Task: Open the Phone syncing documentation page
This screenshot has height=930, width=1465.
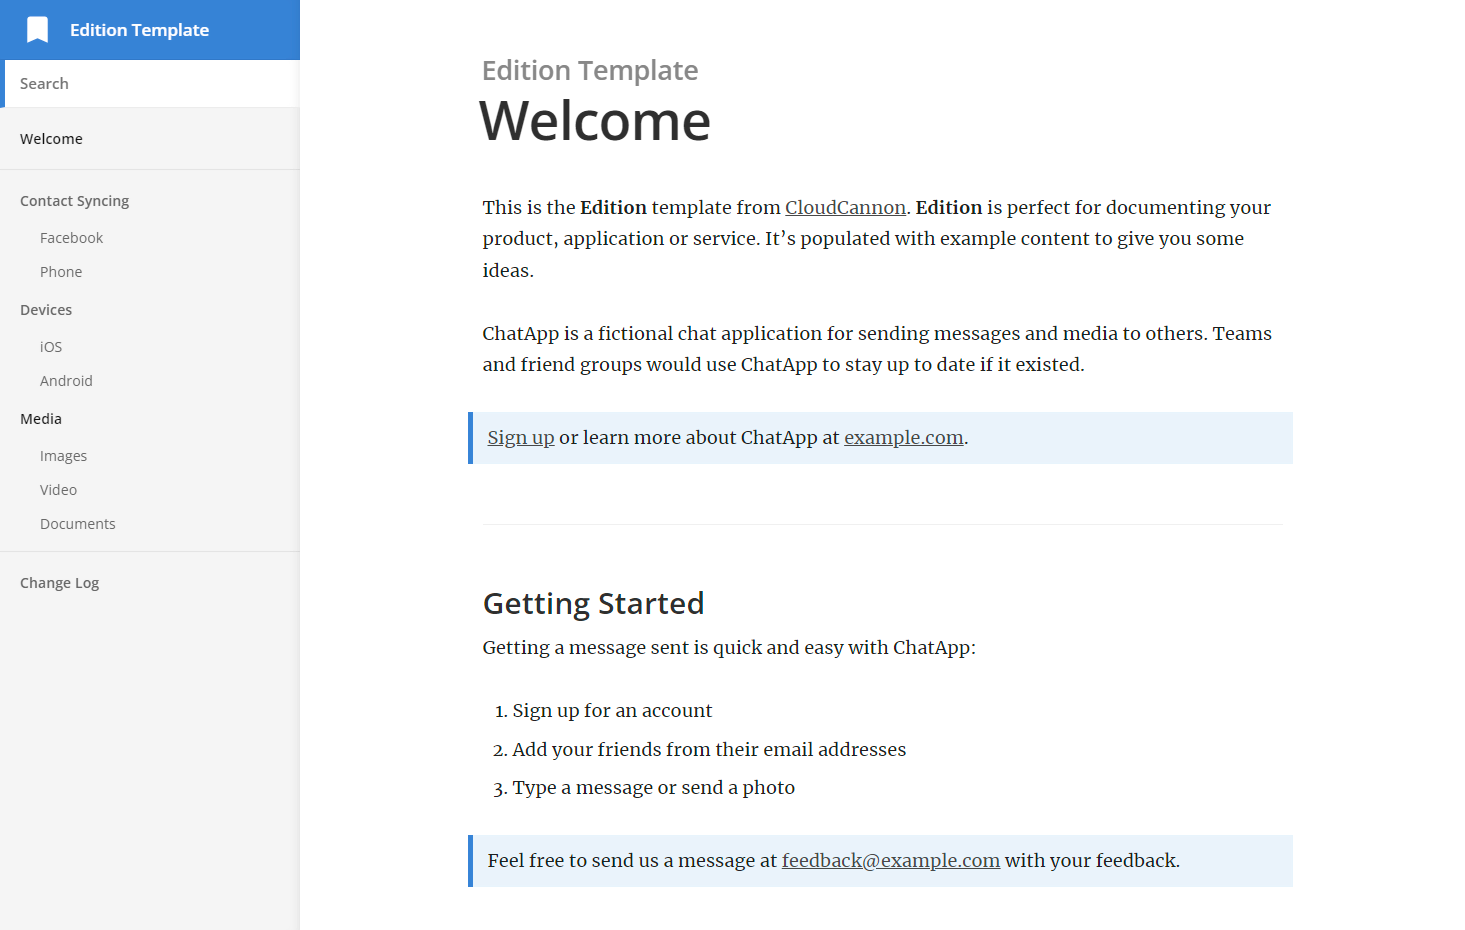Action: tap(61, 271)
